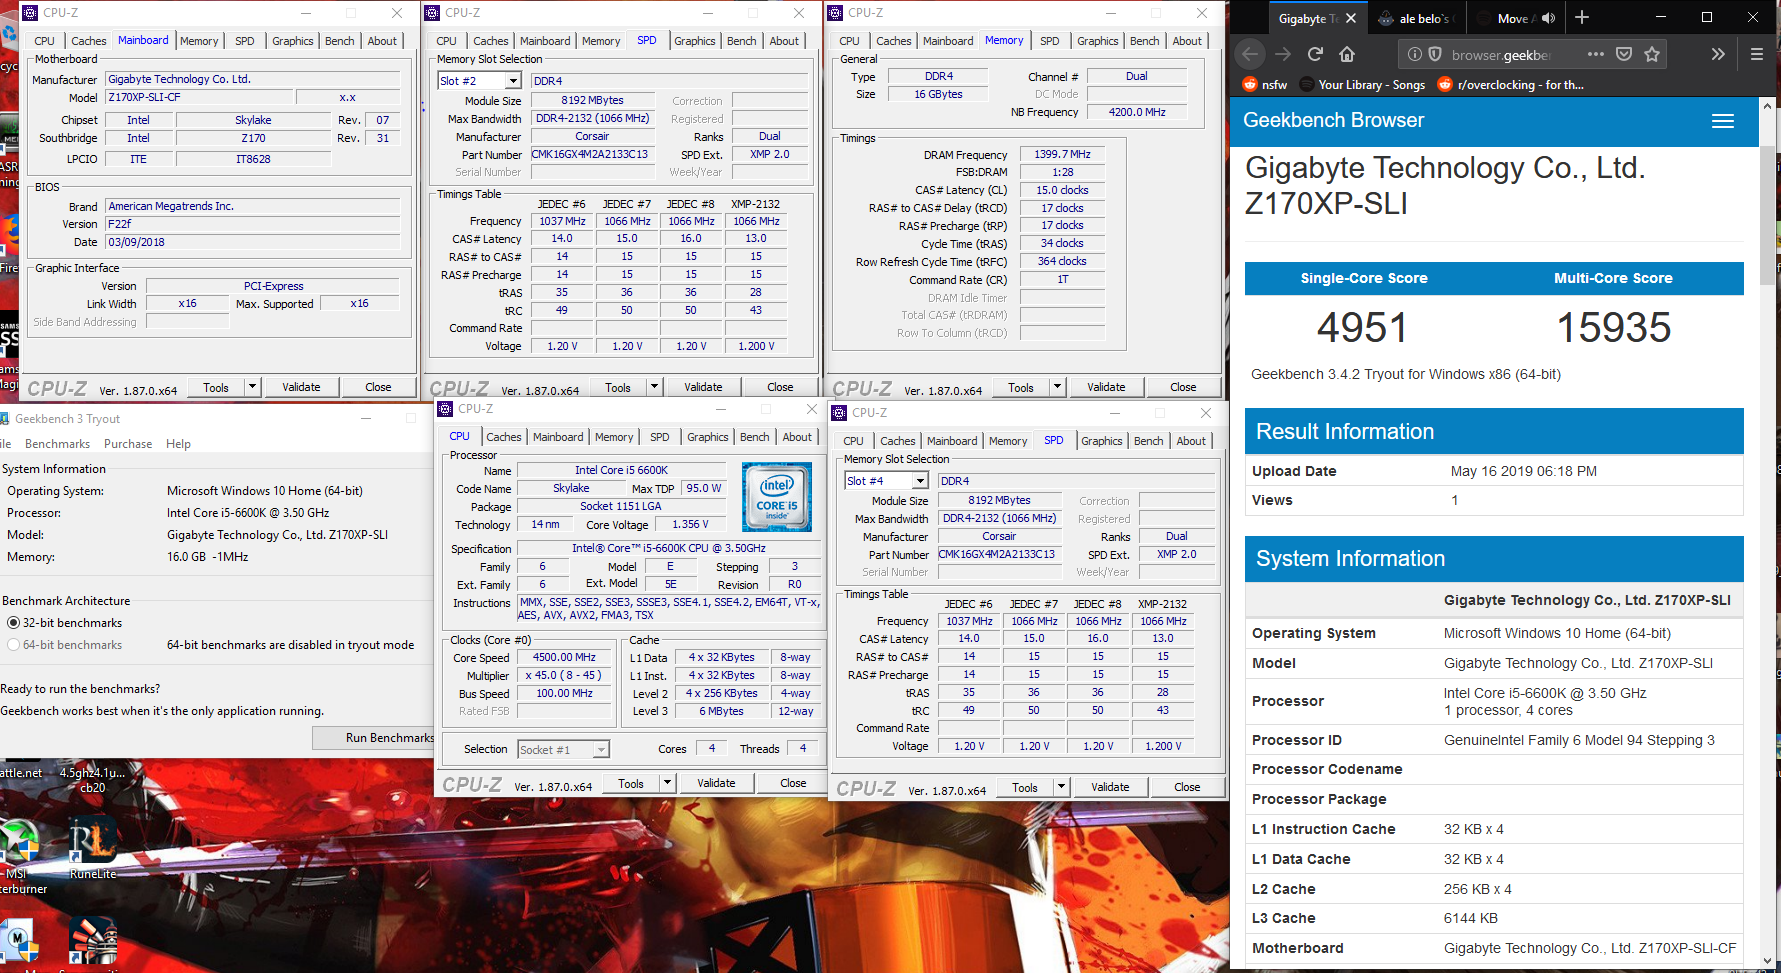This screenshot has width=1781, height=973.
Task: Go back in Firefox
Action: click(1250, 54)
